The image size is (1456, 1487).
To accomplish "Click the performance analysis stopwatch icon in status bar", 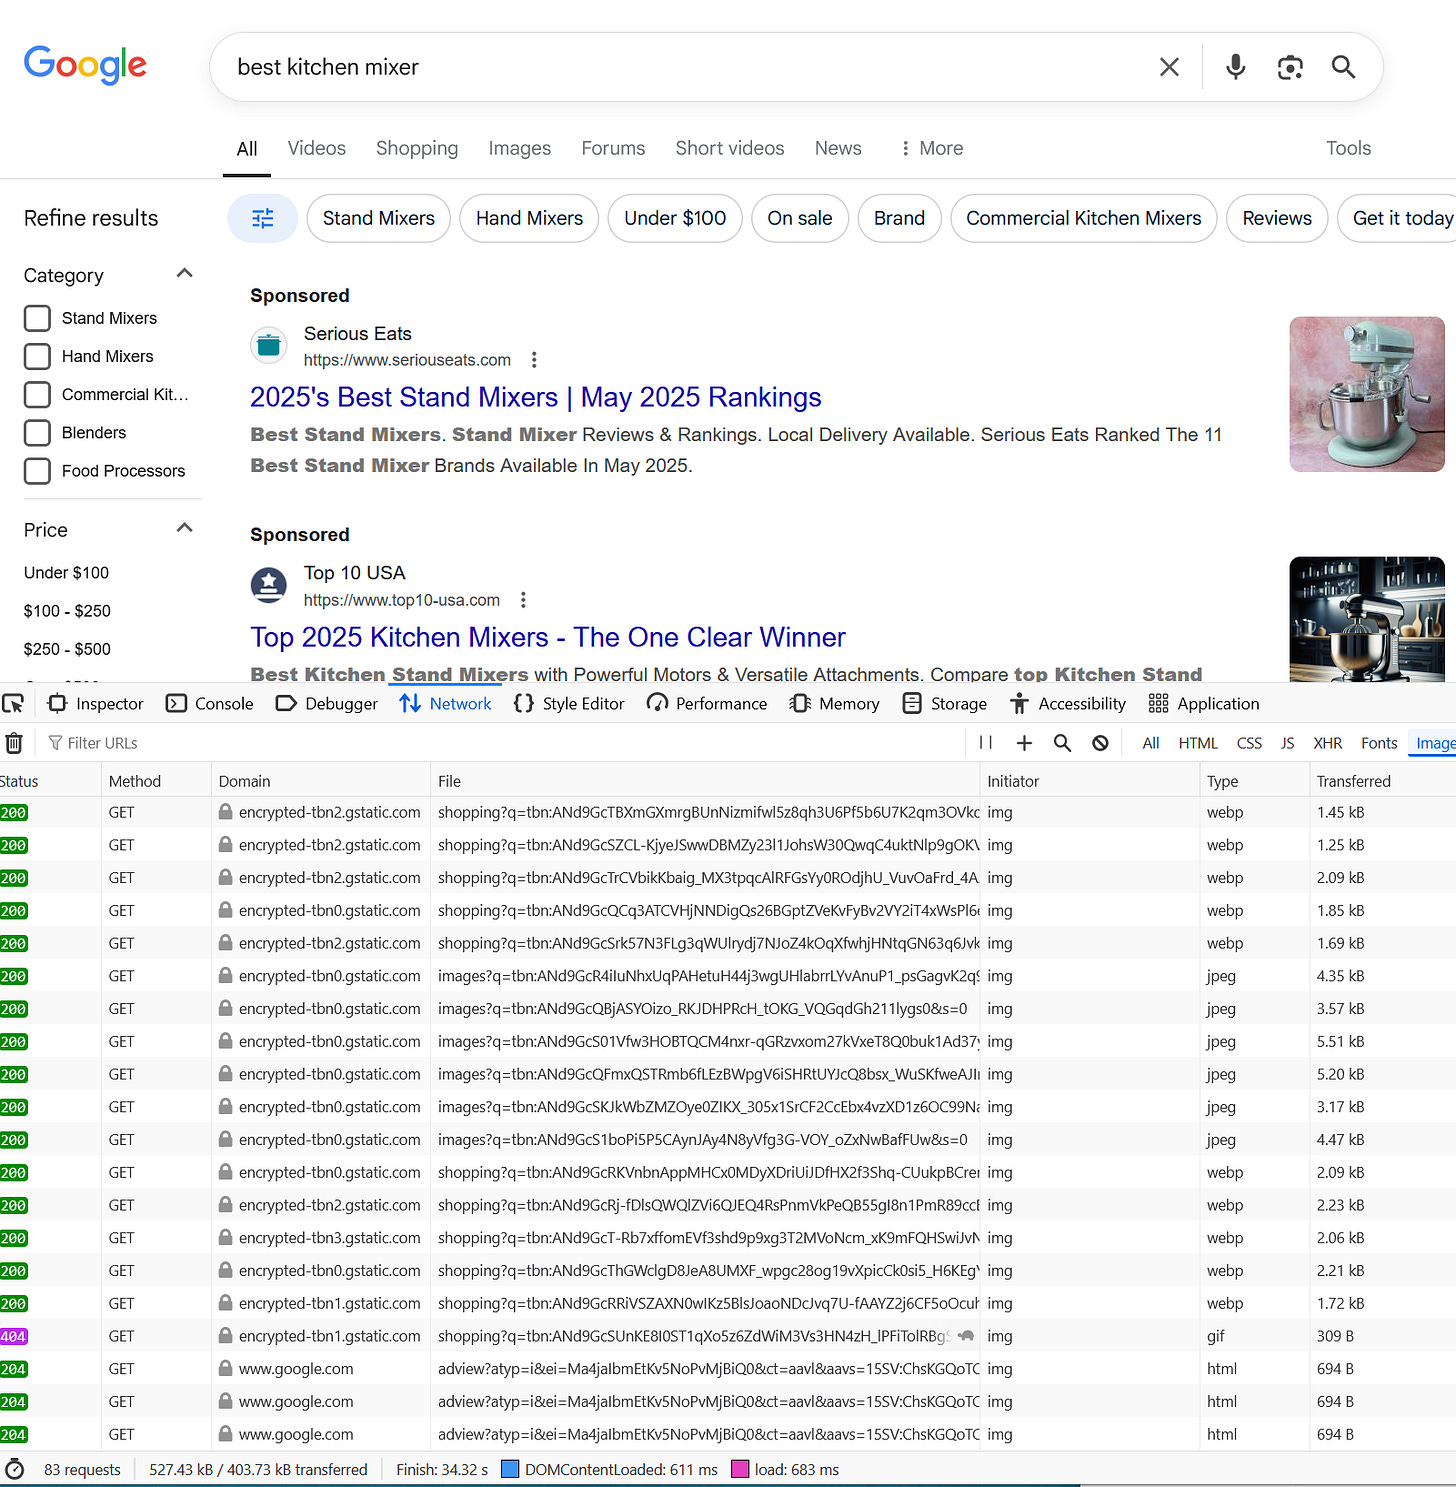I will click(15, 1469).
